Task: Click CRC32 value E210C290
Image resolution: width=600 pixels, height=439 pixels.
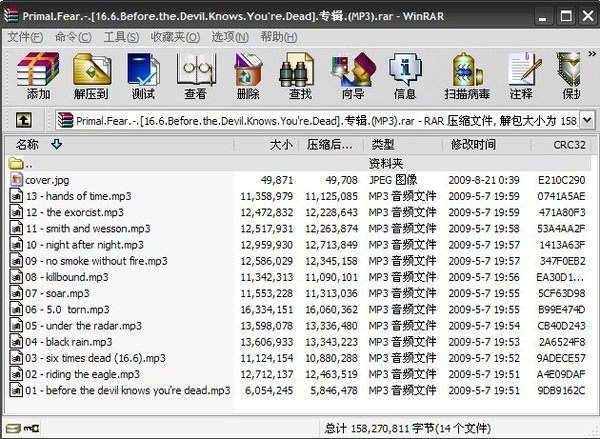Action: pos(561,180)
